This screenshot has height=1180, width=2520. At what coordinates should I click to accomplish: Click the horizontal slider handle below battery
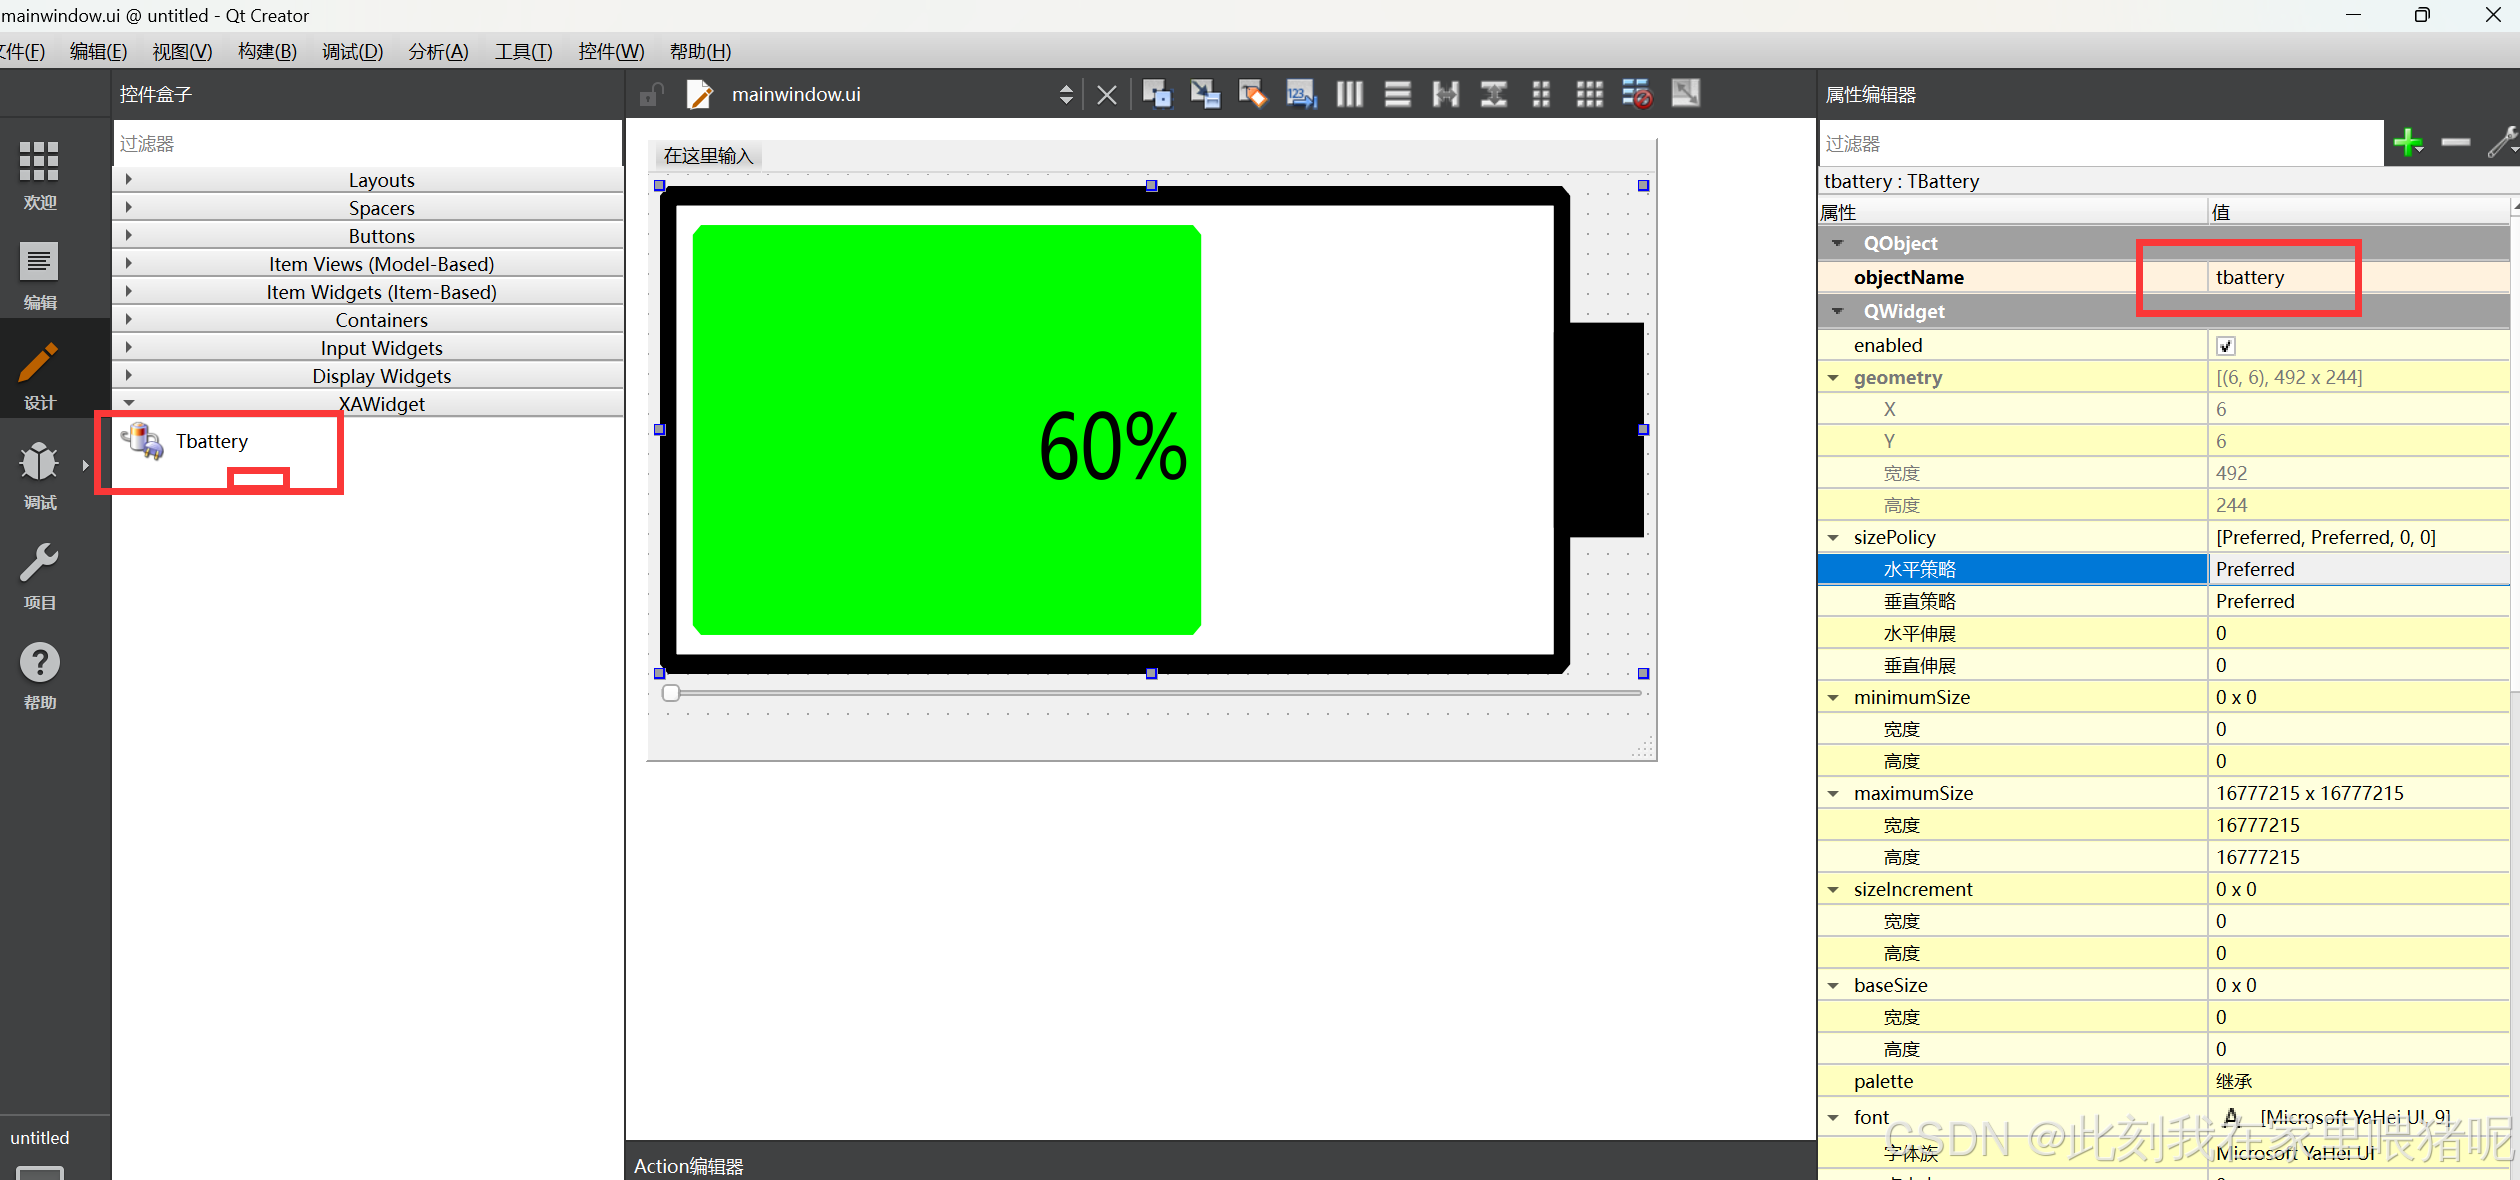[x=671, y=693]
